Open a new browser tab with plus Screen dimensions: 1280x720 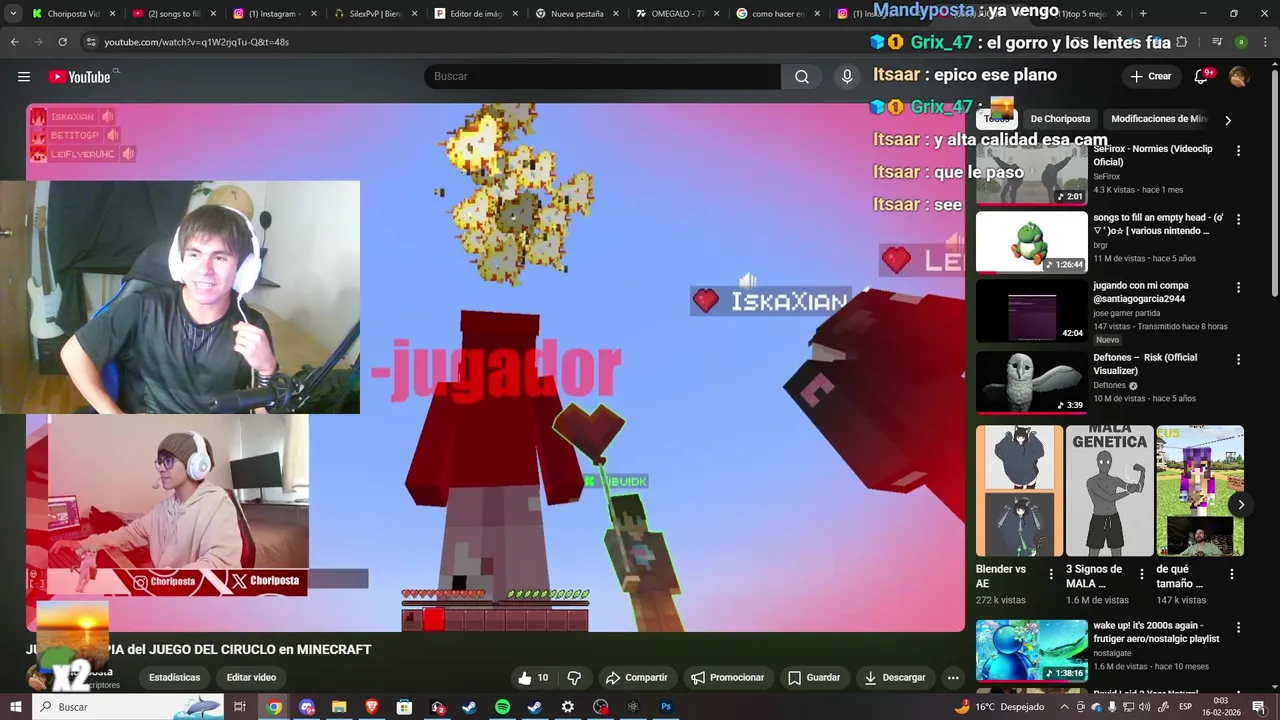click(x=1143, y=14)
